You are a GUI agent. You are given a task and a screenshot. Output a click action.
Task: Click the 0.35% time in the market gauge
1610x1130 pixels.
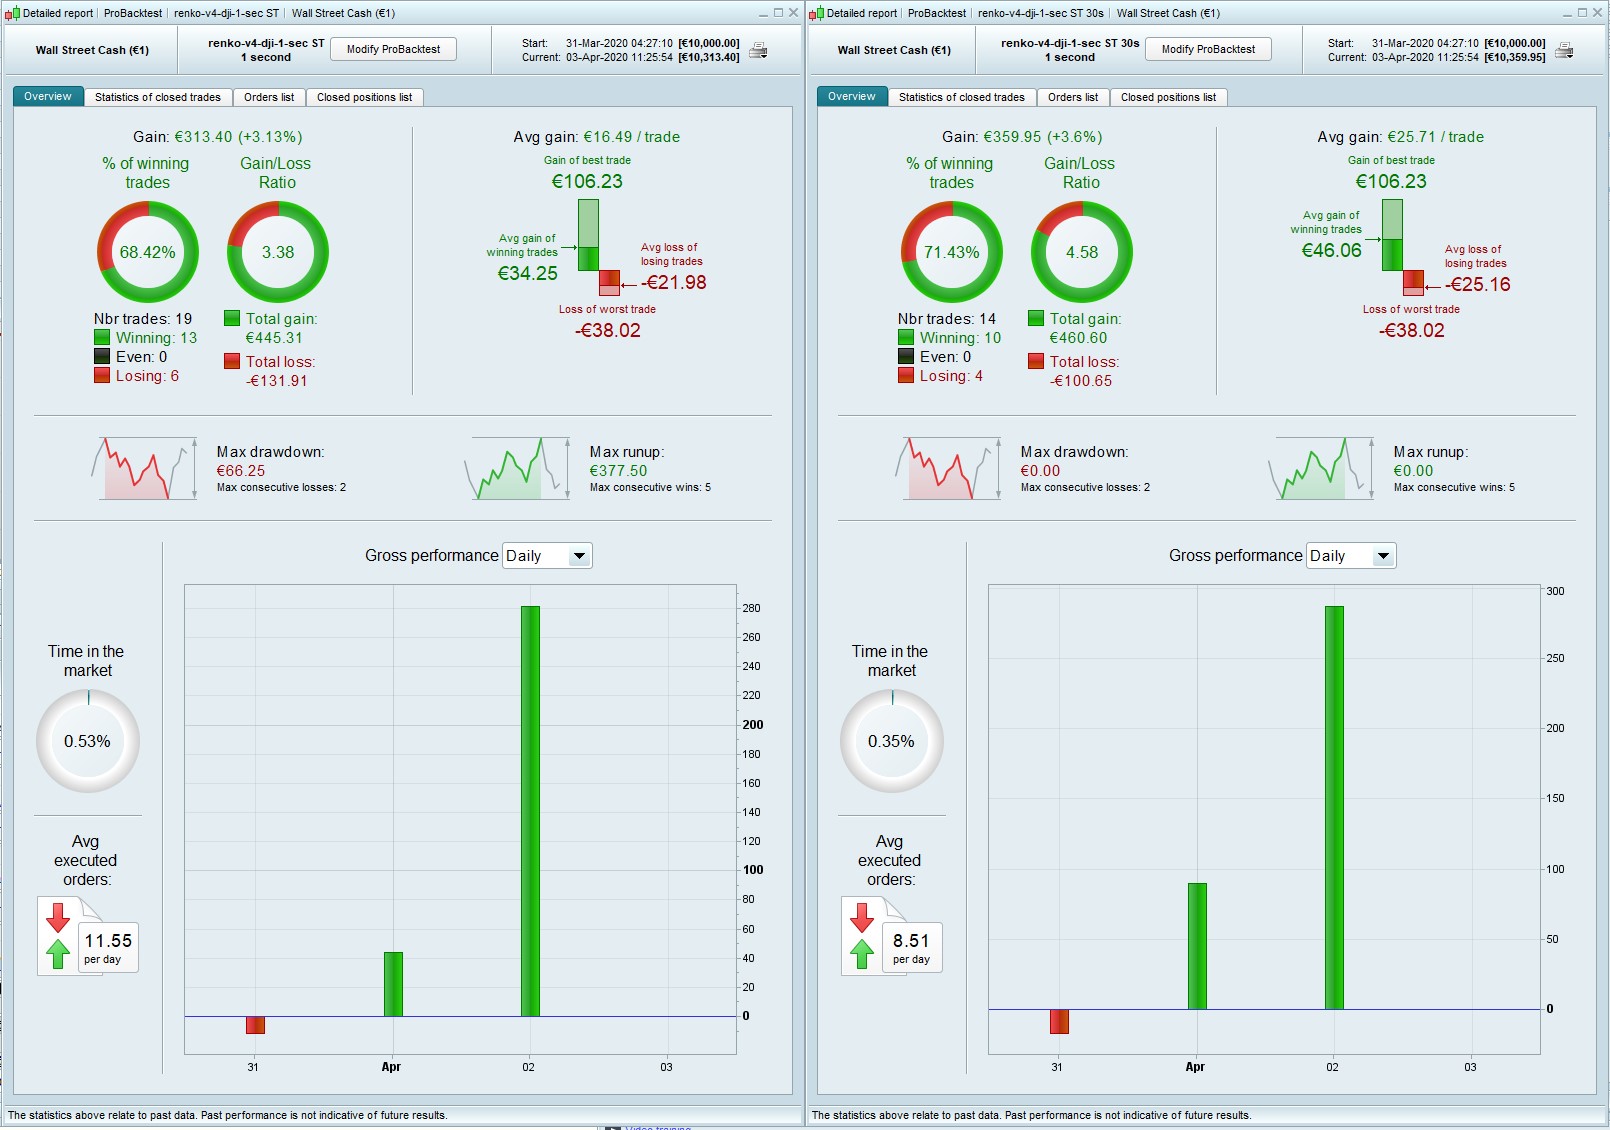point(892,741)
